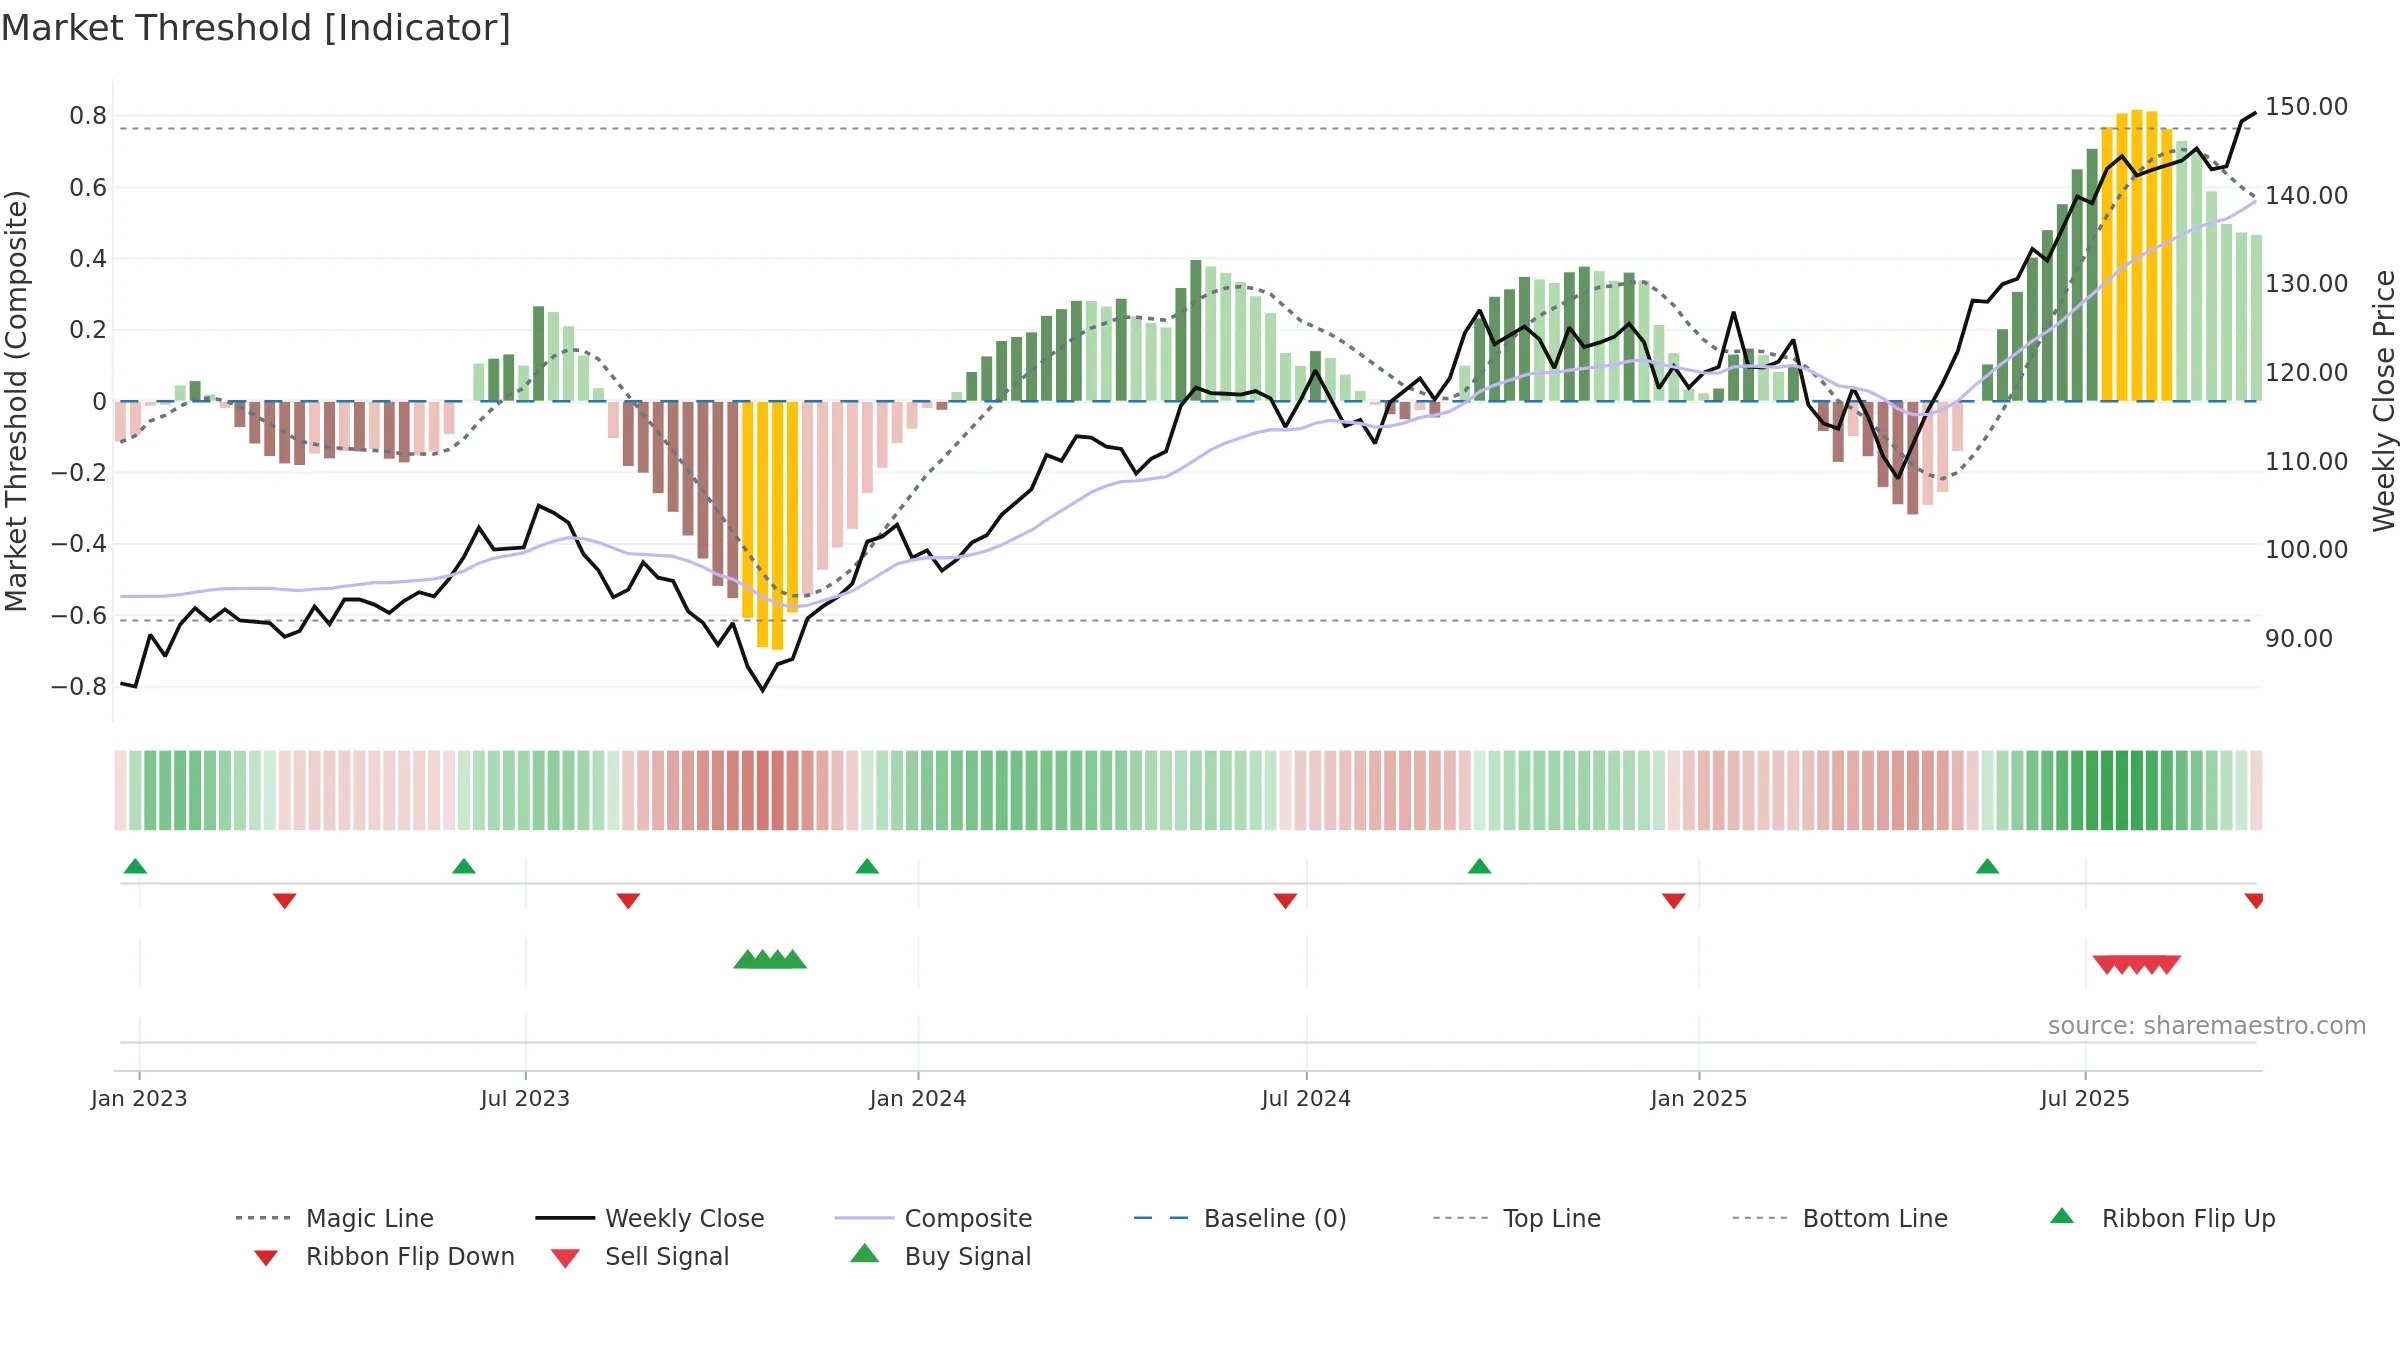The image size is (2400, 1350).
Task: Click the ribbon flip up marker near May 2025
Action: tap(1987, 866)
